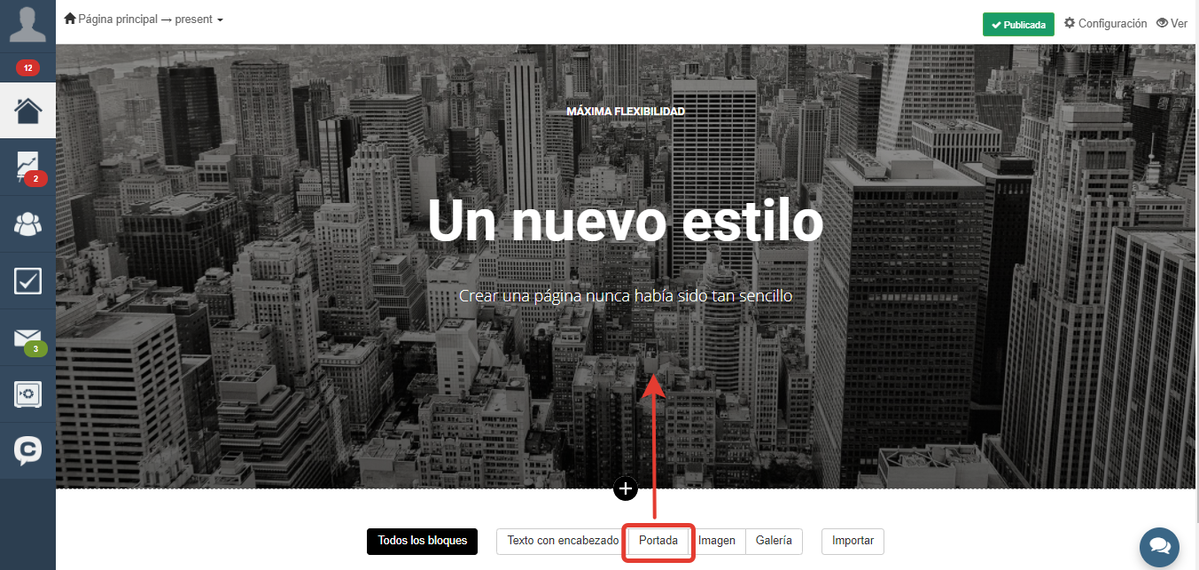The height and width of the screenshot is (570, 1199).
Task: Click Todos los bloques button
Action: 422,541
